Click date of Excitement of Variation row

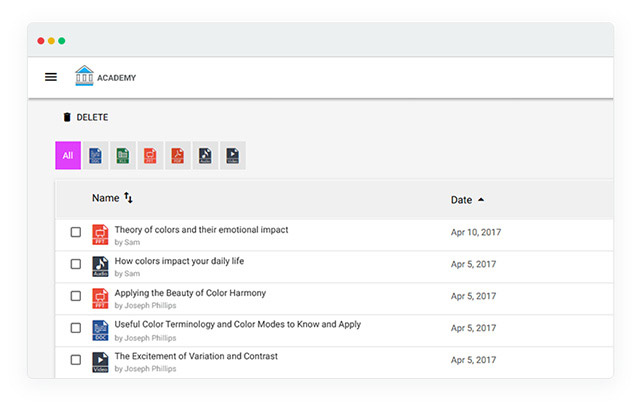(473, 360)
